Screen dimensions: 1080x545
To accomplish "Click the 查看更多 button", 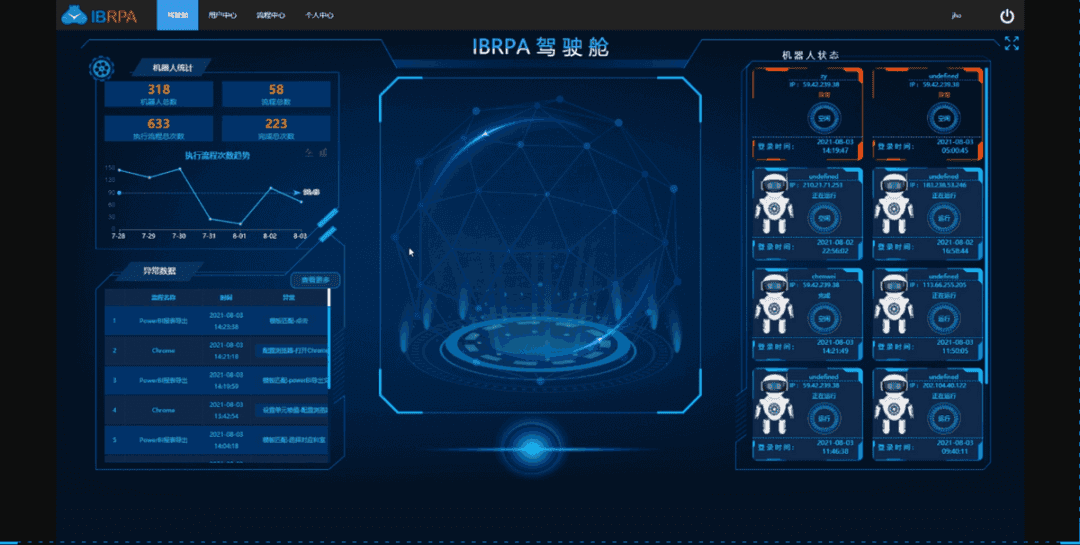I will (x=315, y=280).
